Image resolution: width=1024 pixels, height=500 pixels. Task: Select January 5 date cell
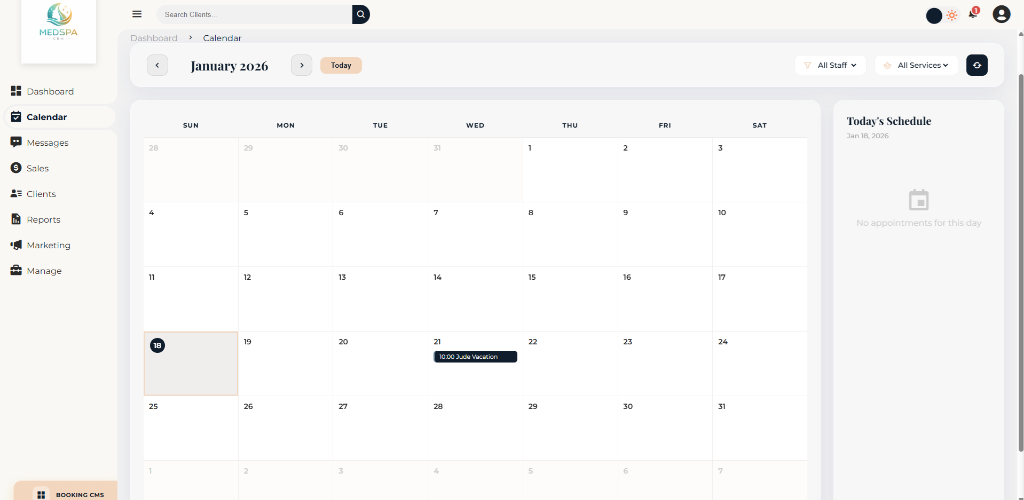[x=285, y=234]
